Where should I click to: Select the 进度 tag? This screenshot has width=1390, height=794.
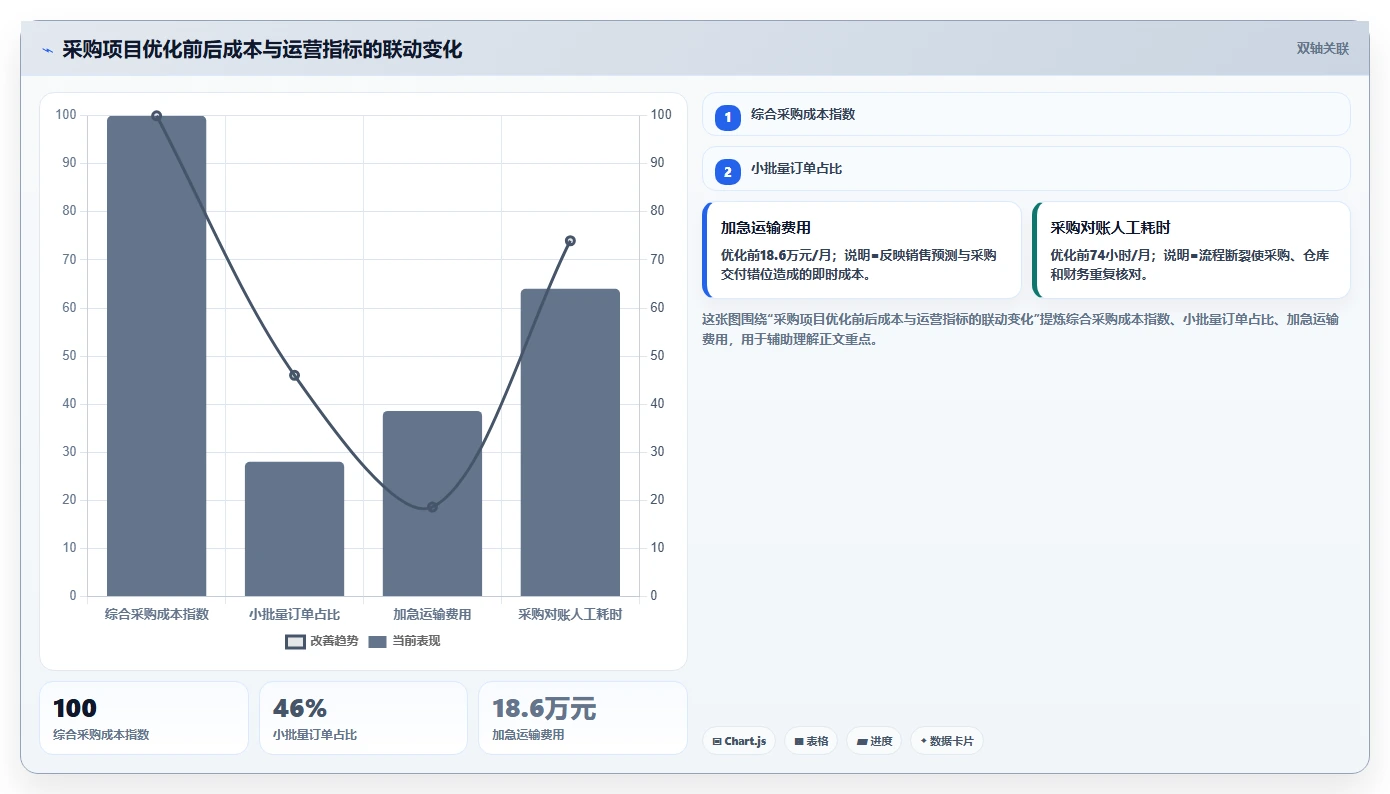[874, 741]
